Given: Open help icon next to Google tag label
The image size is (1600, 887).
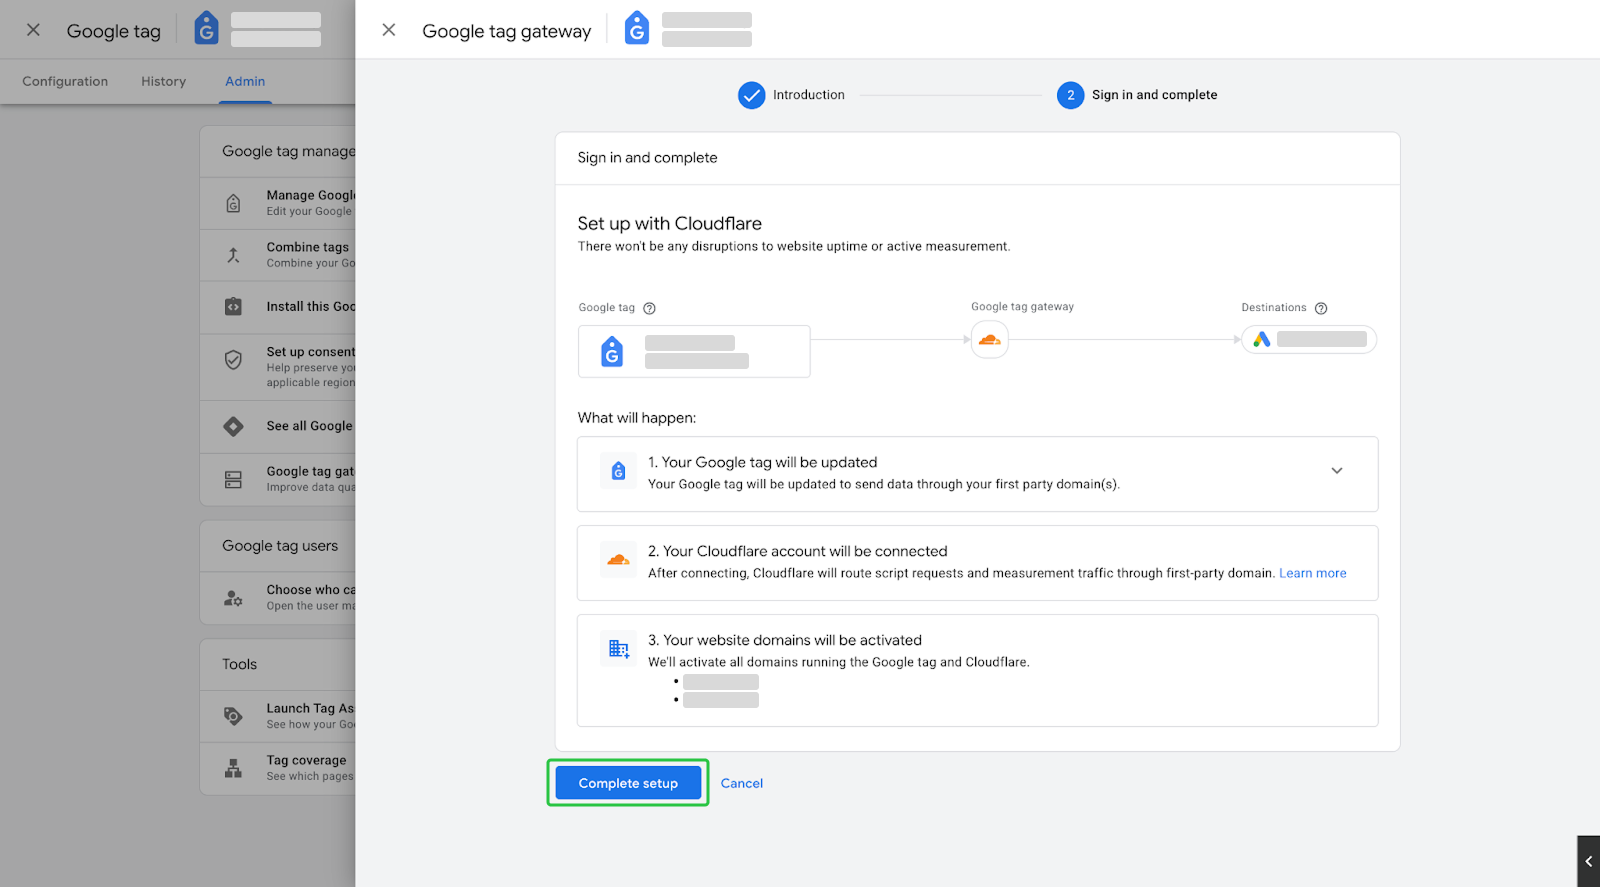Looking at the screenshot, I should pyautogui.click(x=649, y=308).
